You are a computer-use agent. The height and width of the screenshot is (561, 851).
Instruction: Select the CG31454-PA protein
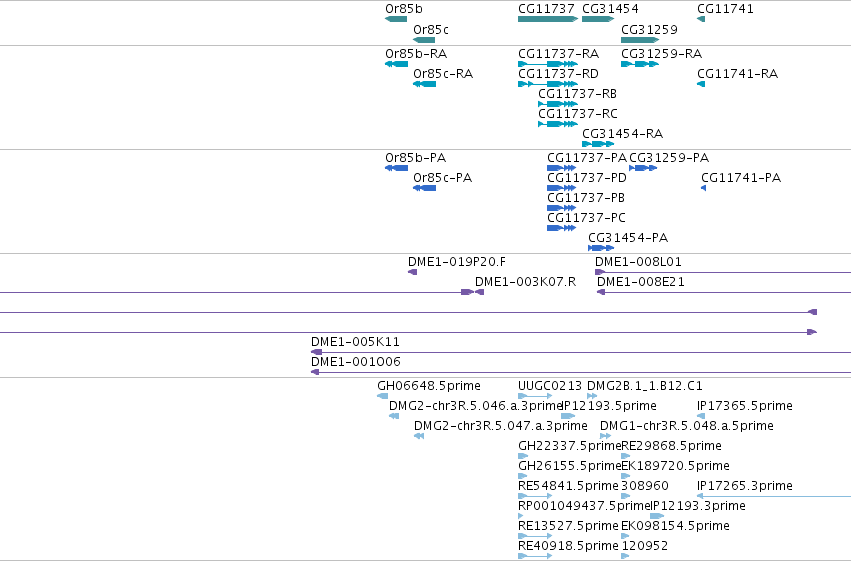pyautogui.click(x=601, y=248)
